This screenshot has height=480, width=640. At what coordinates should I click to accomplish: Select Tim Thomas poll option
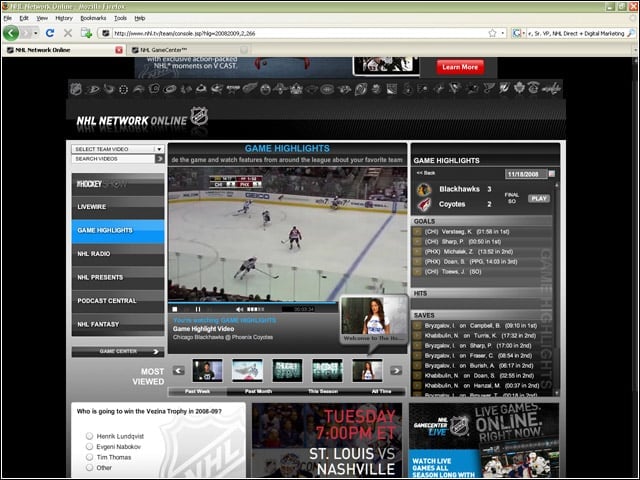89,457
